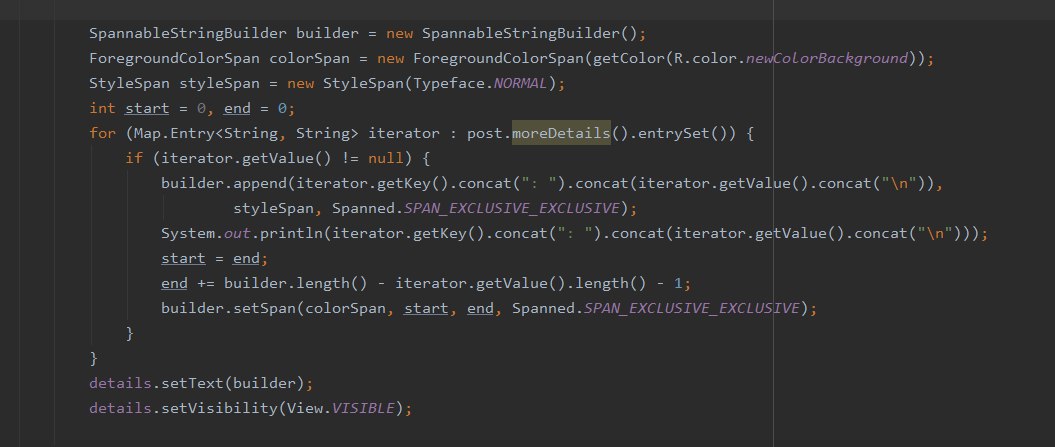
Task: Click the VISIBLE constant after View
Action: coord(363,408)
